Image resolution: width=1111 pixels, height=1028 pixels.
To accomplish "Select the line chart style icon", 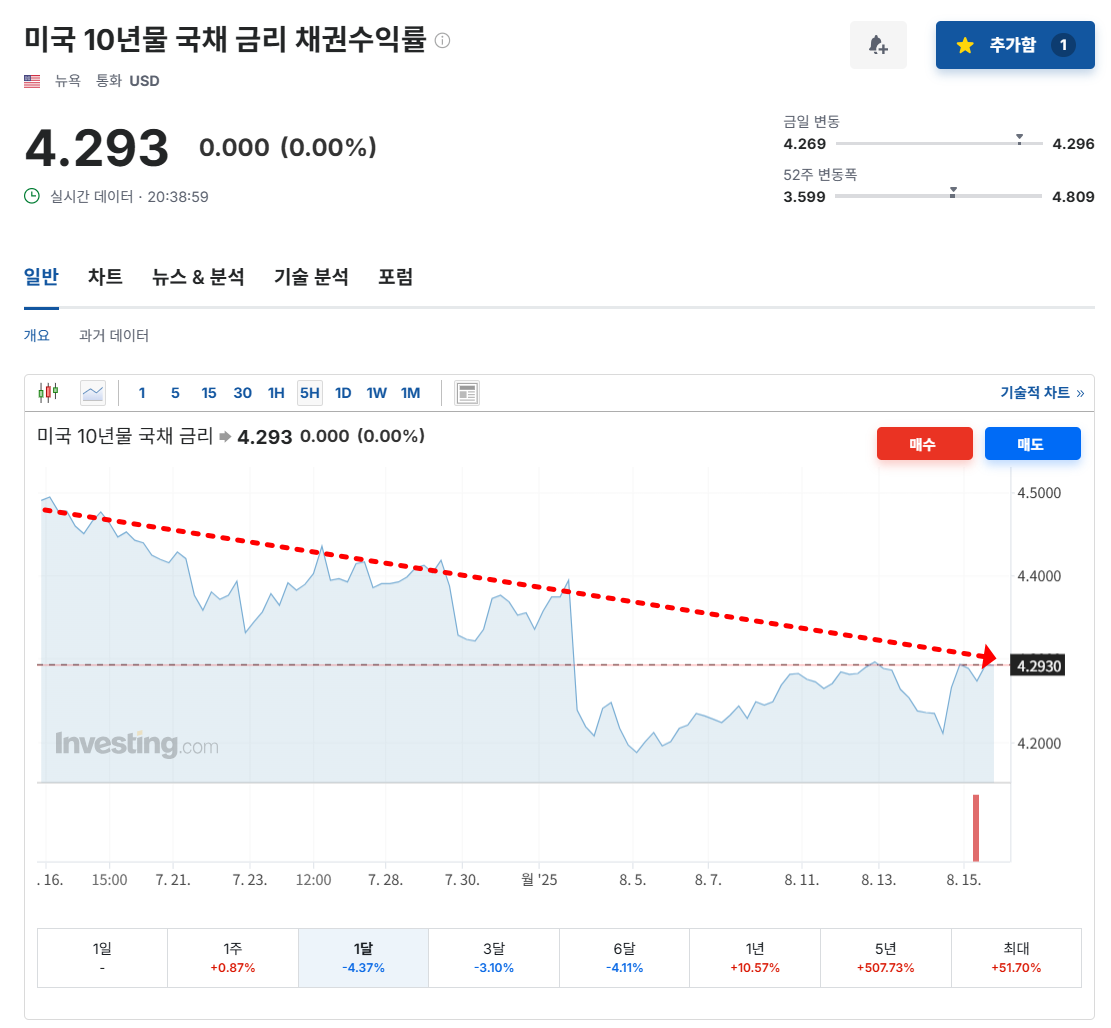I will [x=92, y=392].
